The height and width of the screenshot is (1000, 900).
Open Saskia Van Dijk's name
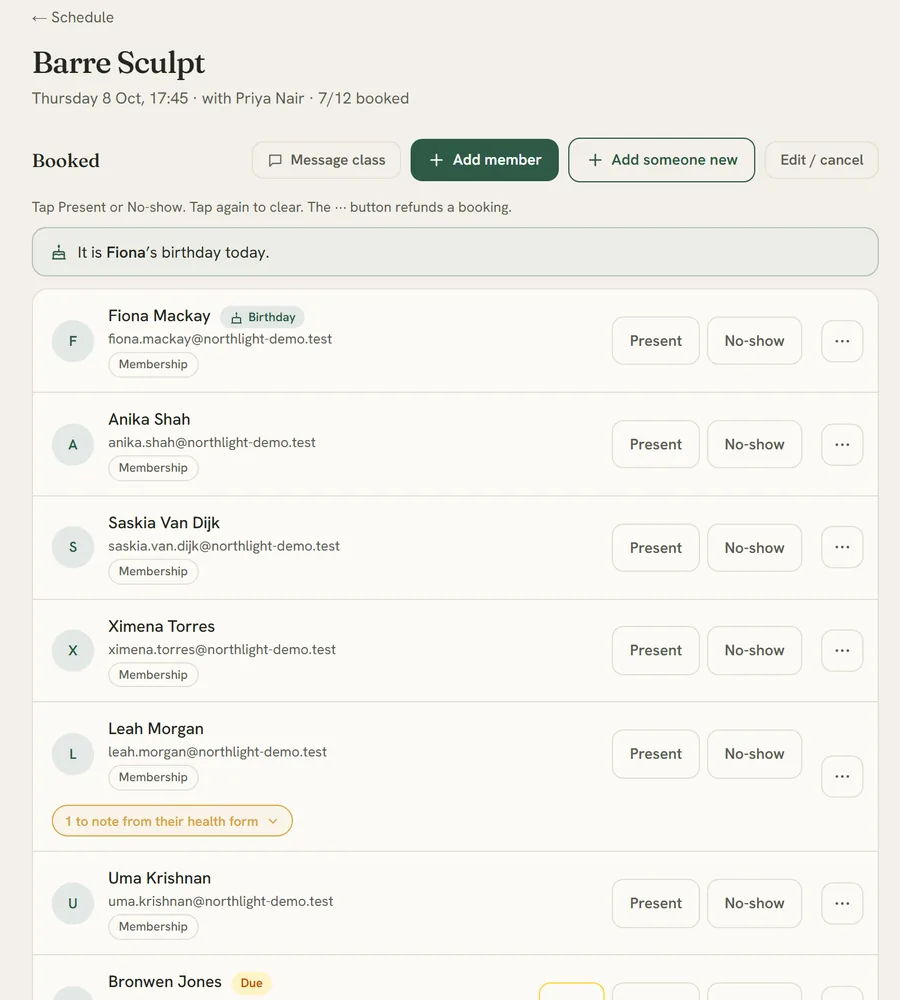[x=164, y=522]
